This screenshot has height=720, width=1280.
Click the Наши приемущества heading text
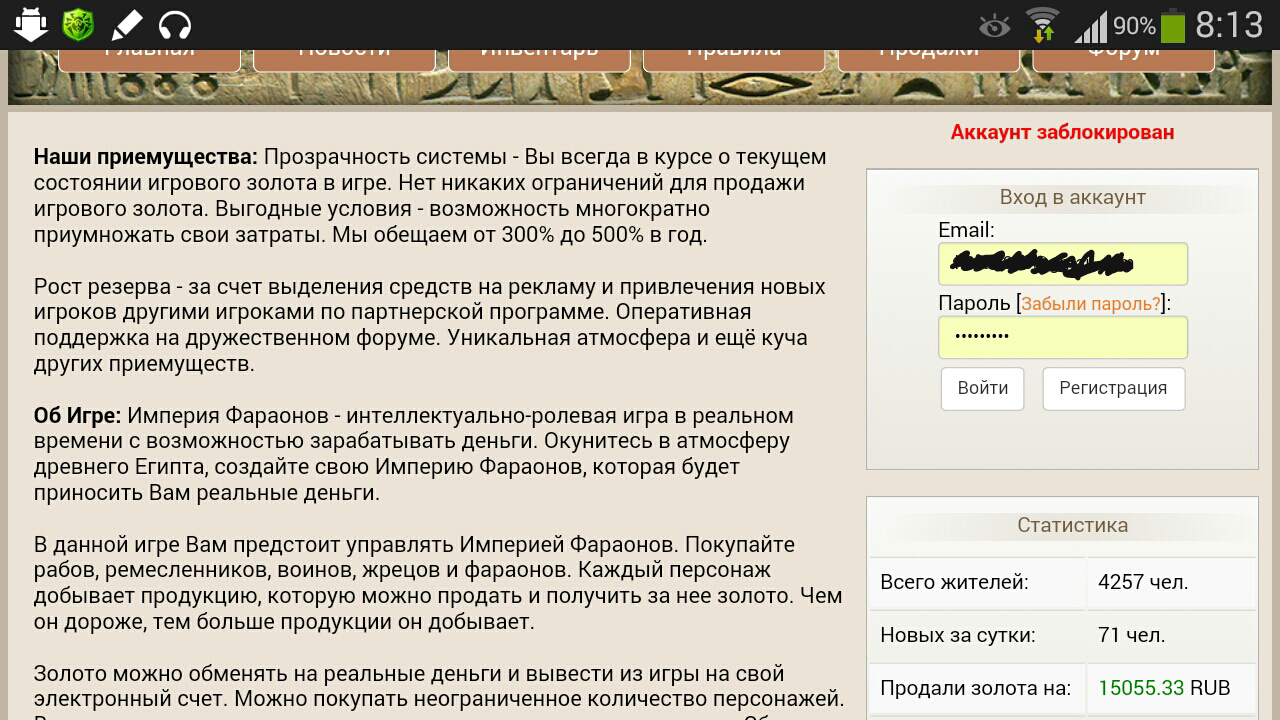[146, 157]
